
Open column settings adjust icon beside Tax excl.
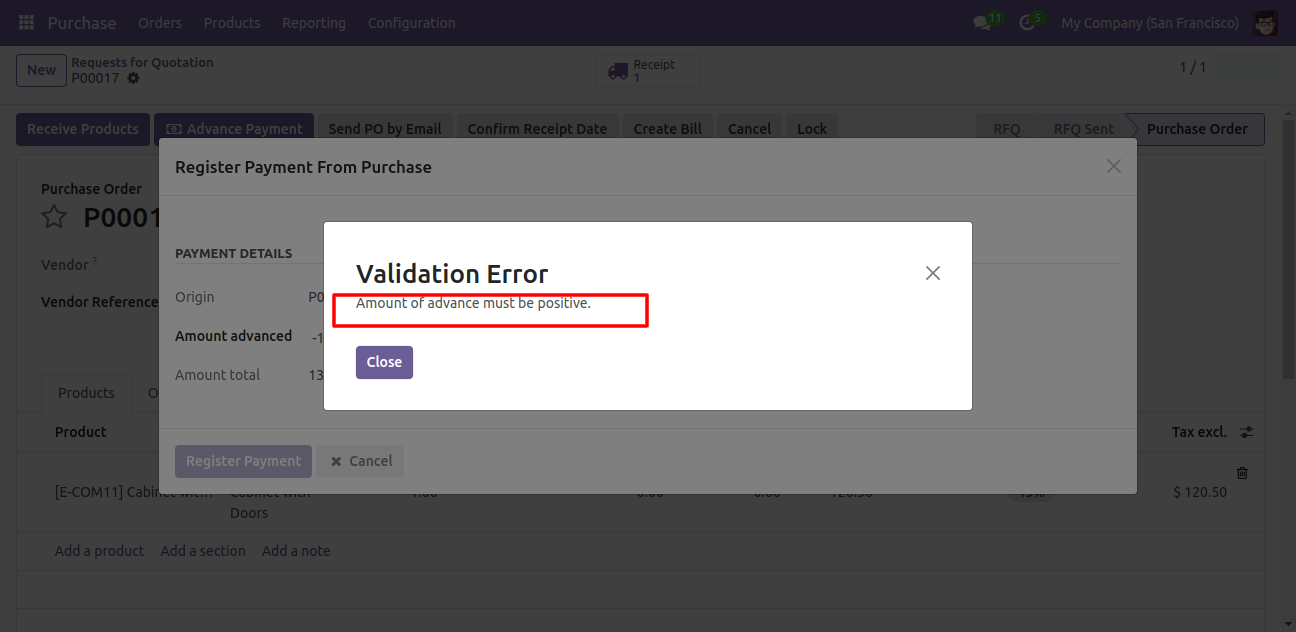pos(1246,432)
